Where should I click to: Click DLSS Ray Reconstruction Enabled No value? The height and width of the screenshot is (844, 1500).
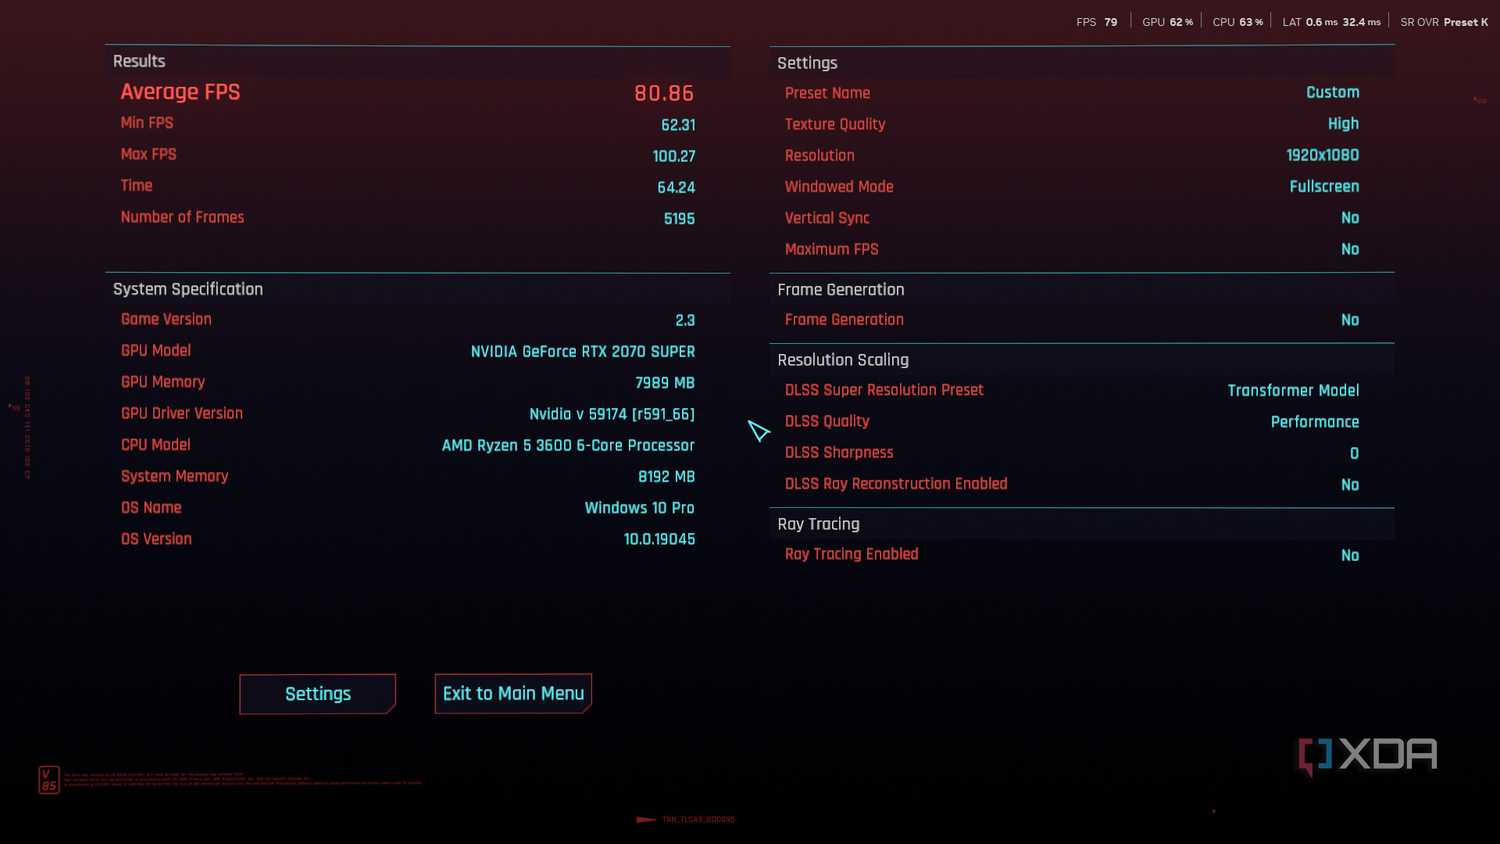coord(1350,485)
